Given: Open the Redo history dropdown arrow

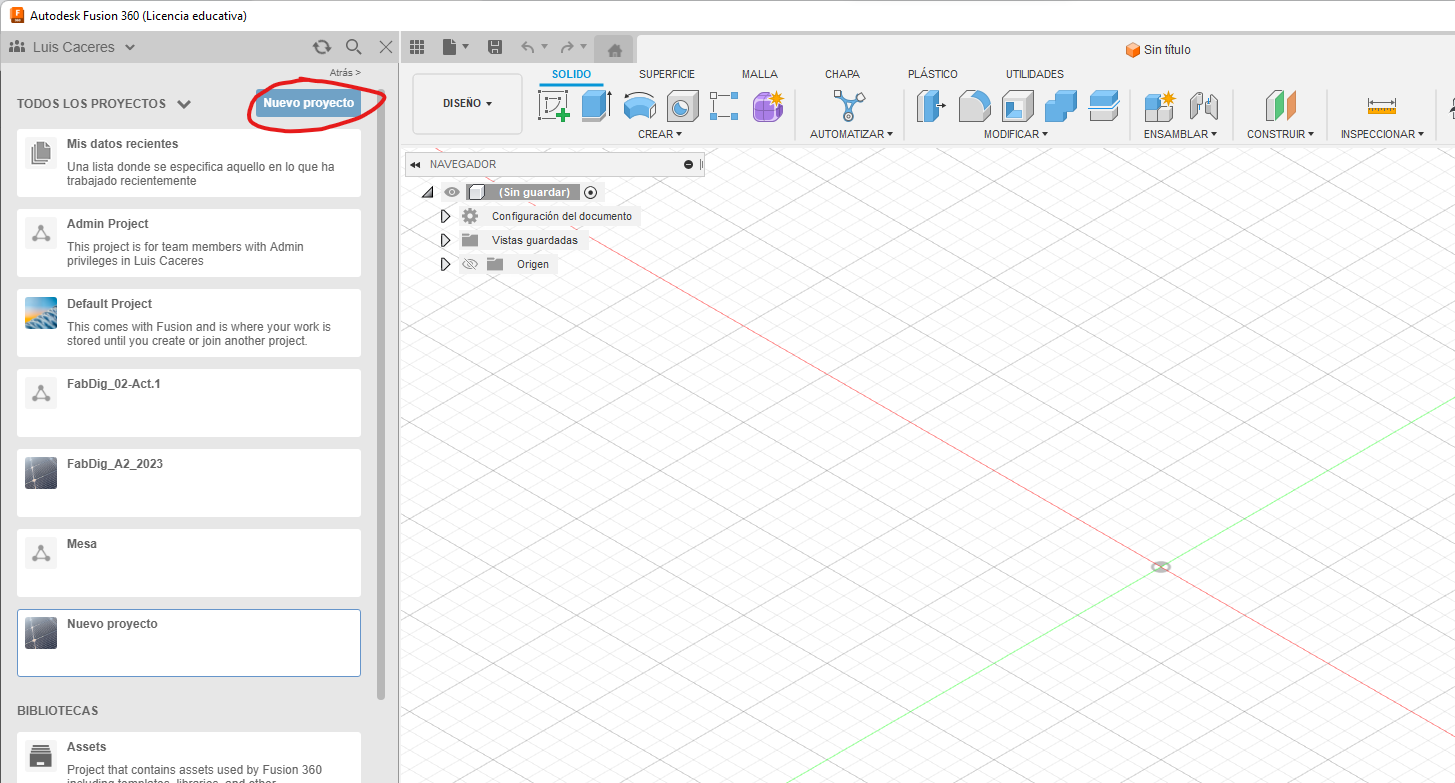Looking at the screenshot, I should (x=584, y=47).
